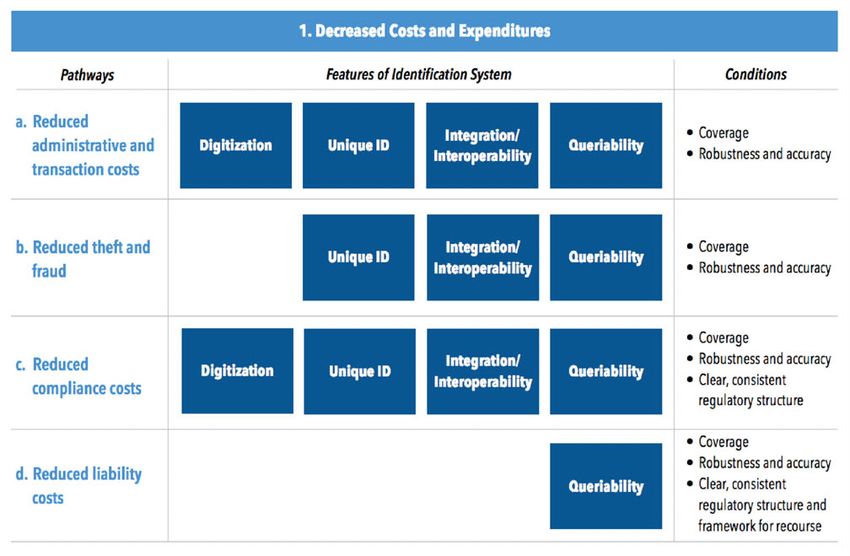Click Queriability in Reduced compliance costs row
The height and width of the screenshot is (556, 850).
pyautogui.click(x=606, y=371)
